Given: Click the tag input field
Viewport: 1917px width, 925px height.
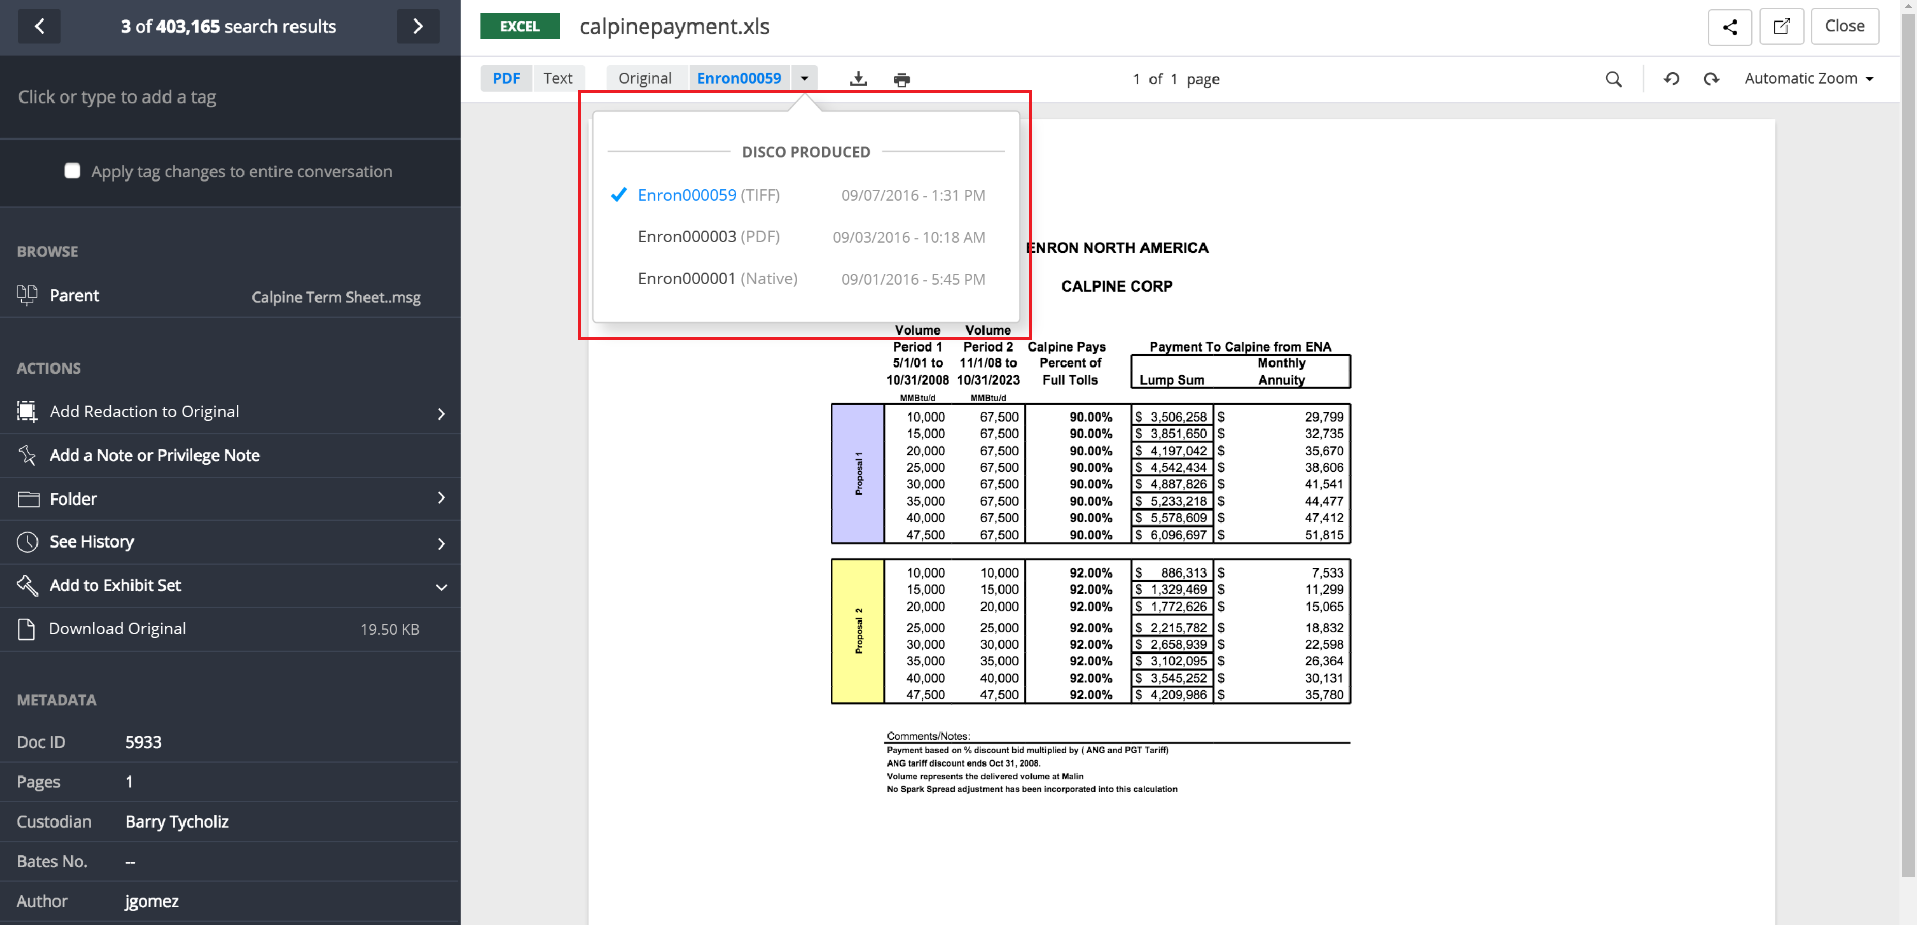Looking at the screenshot, I should (230, 97).
